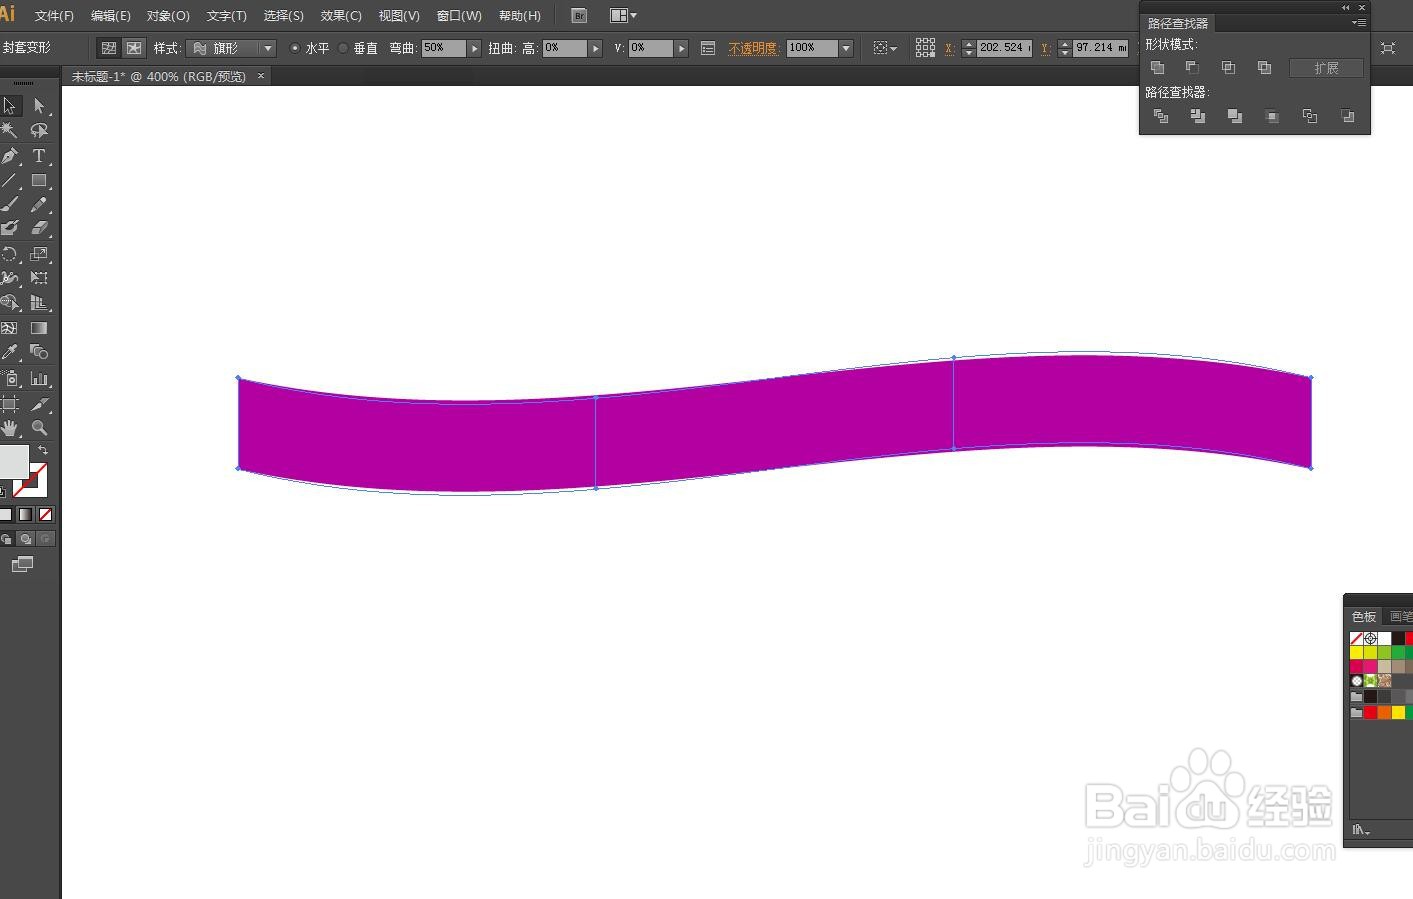Screen dimensions: 1413x899
Task: Open 文件(F) menu
Action: tap(54, 16)
